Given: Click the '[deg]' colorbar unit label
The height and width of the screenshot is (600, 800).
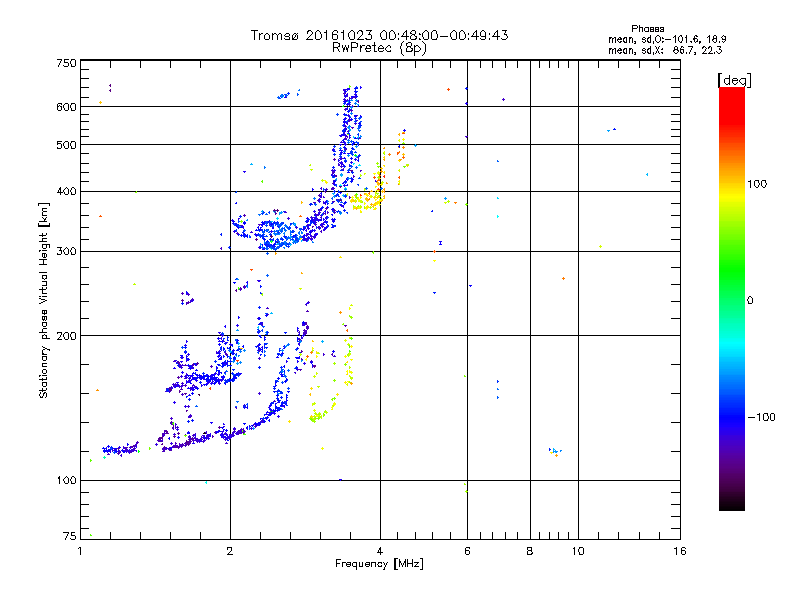Looking at the screenshot, I should click(734, 80).
